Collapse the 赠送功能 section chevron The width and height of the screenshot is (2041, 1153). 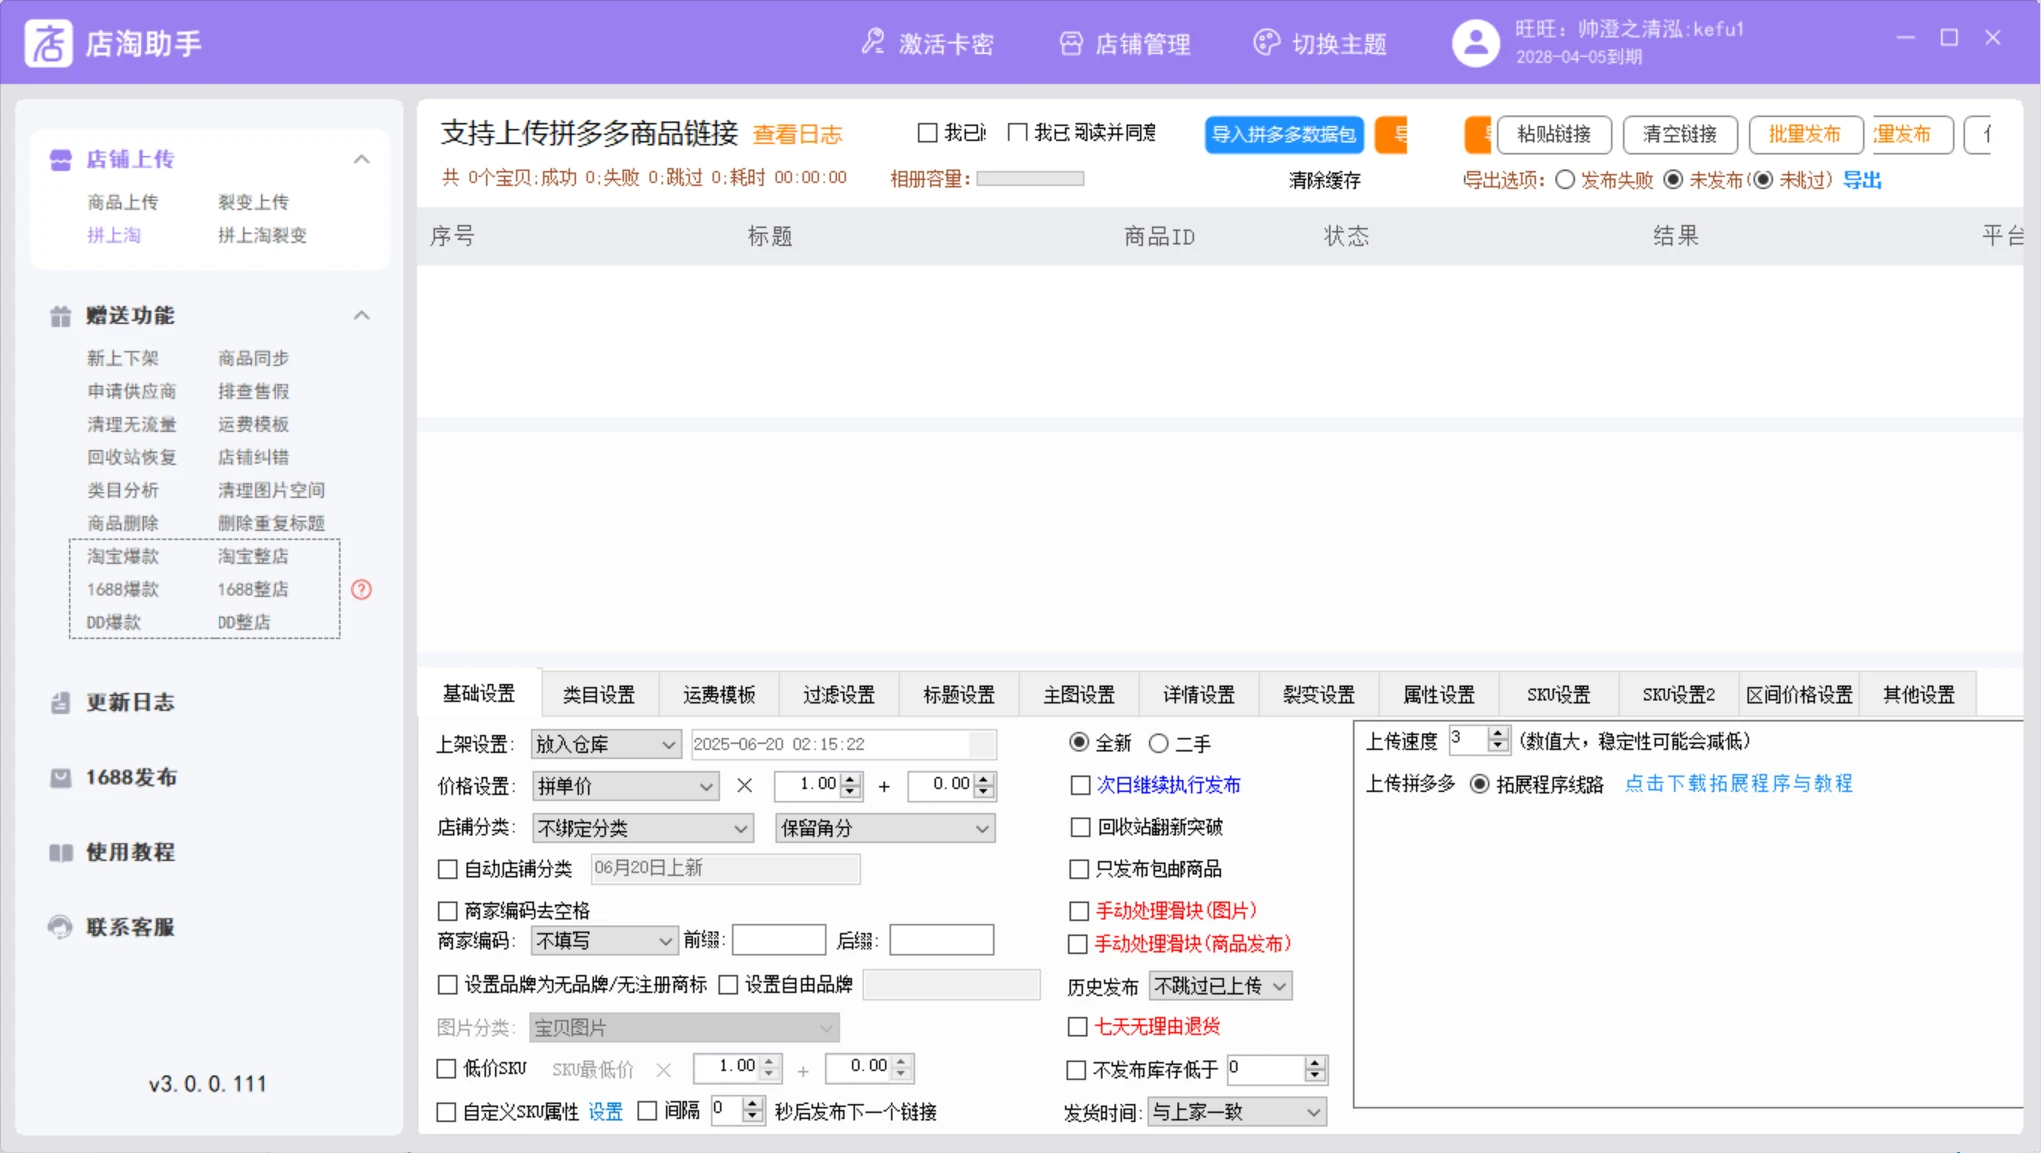click(362, 316)
